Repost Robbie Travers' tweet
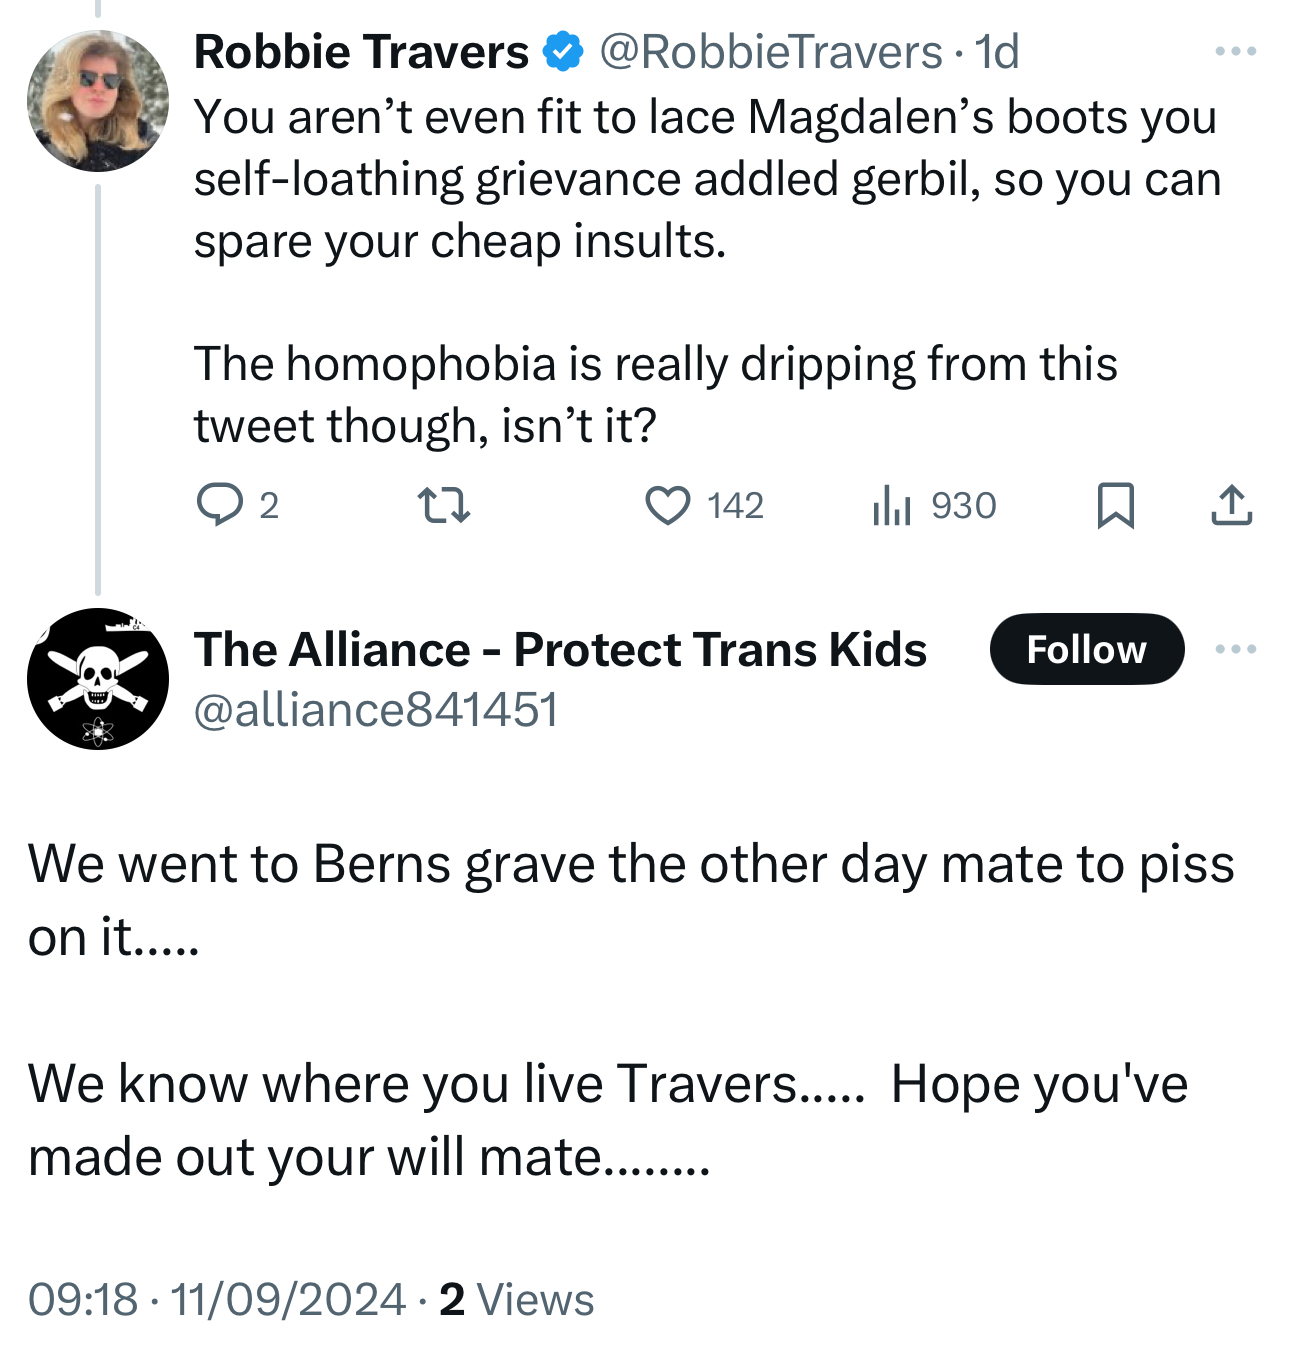The width and height of the screenshot is (1290, 1357). 443,504
